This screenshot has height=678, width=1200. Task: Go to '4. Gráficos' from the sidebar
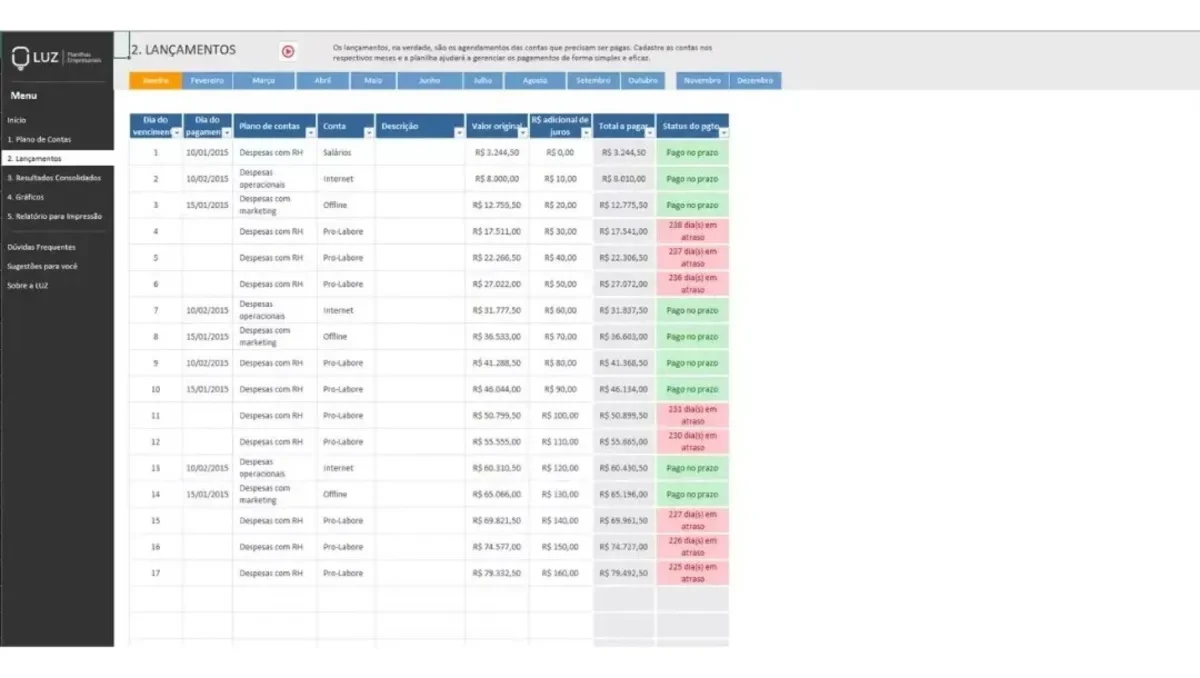(24, 197)
